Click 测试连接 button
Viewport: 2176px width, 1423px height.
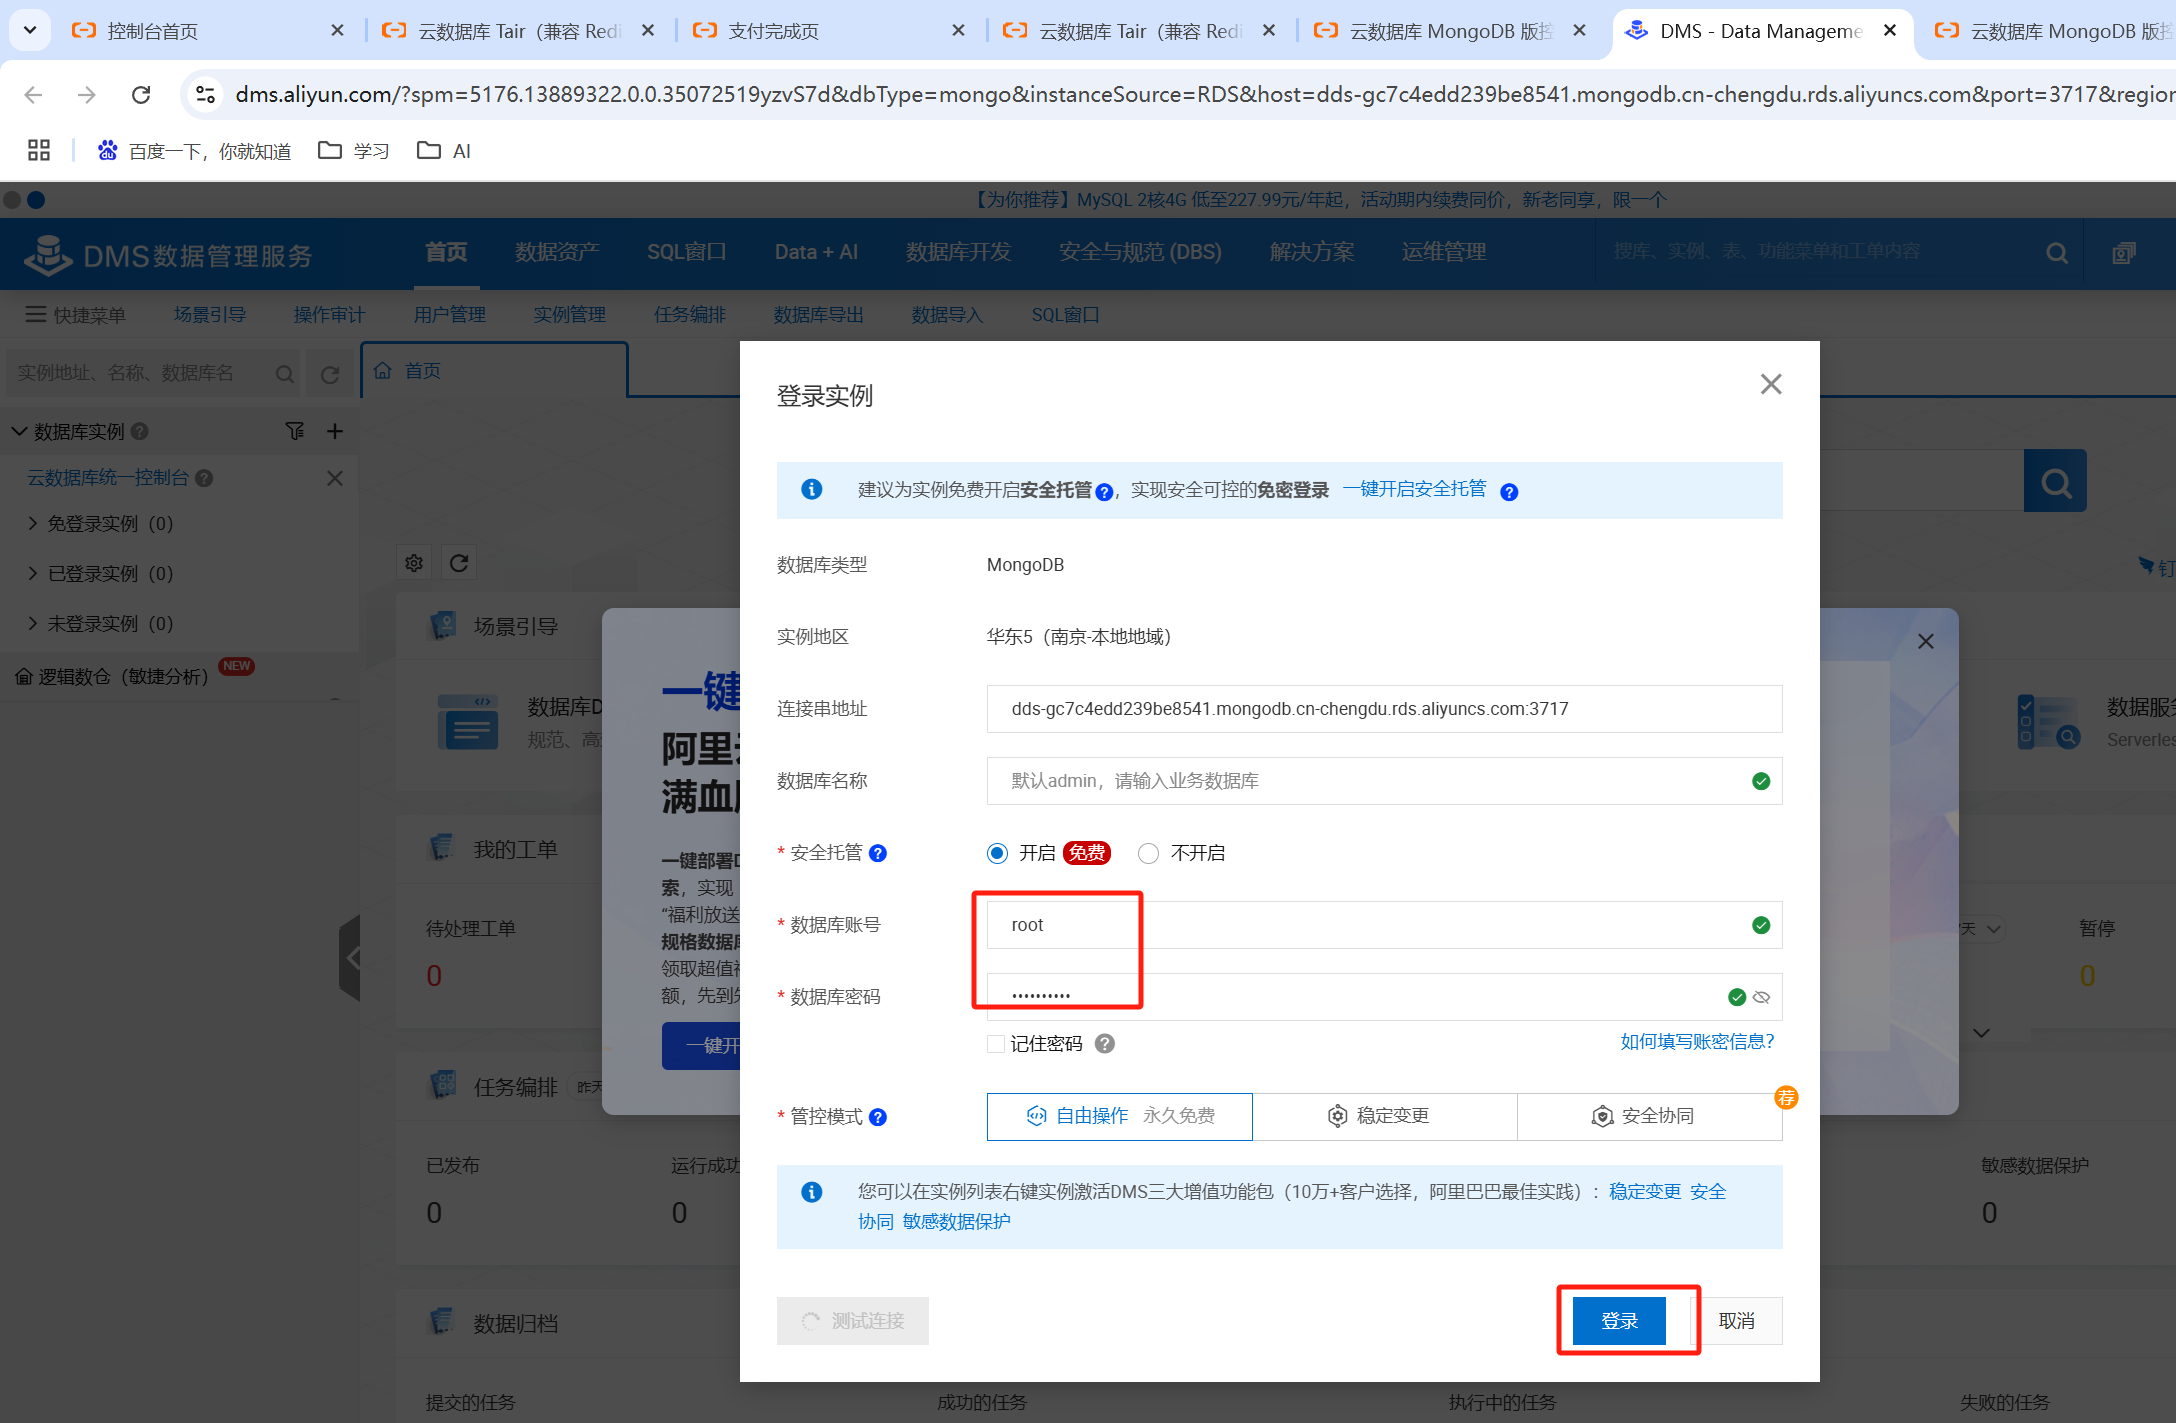[x=853, y=1321]
